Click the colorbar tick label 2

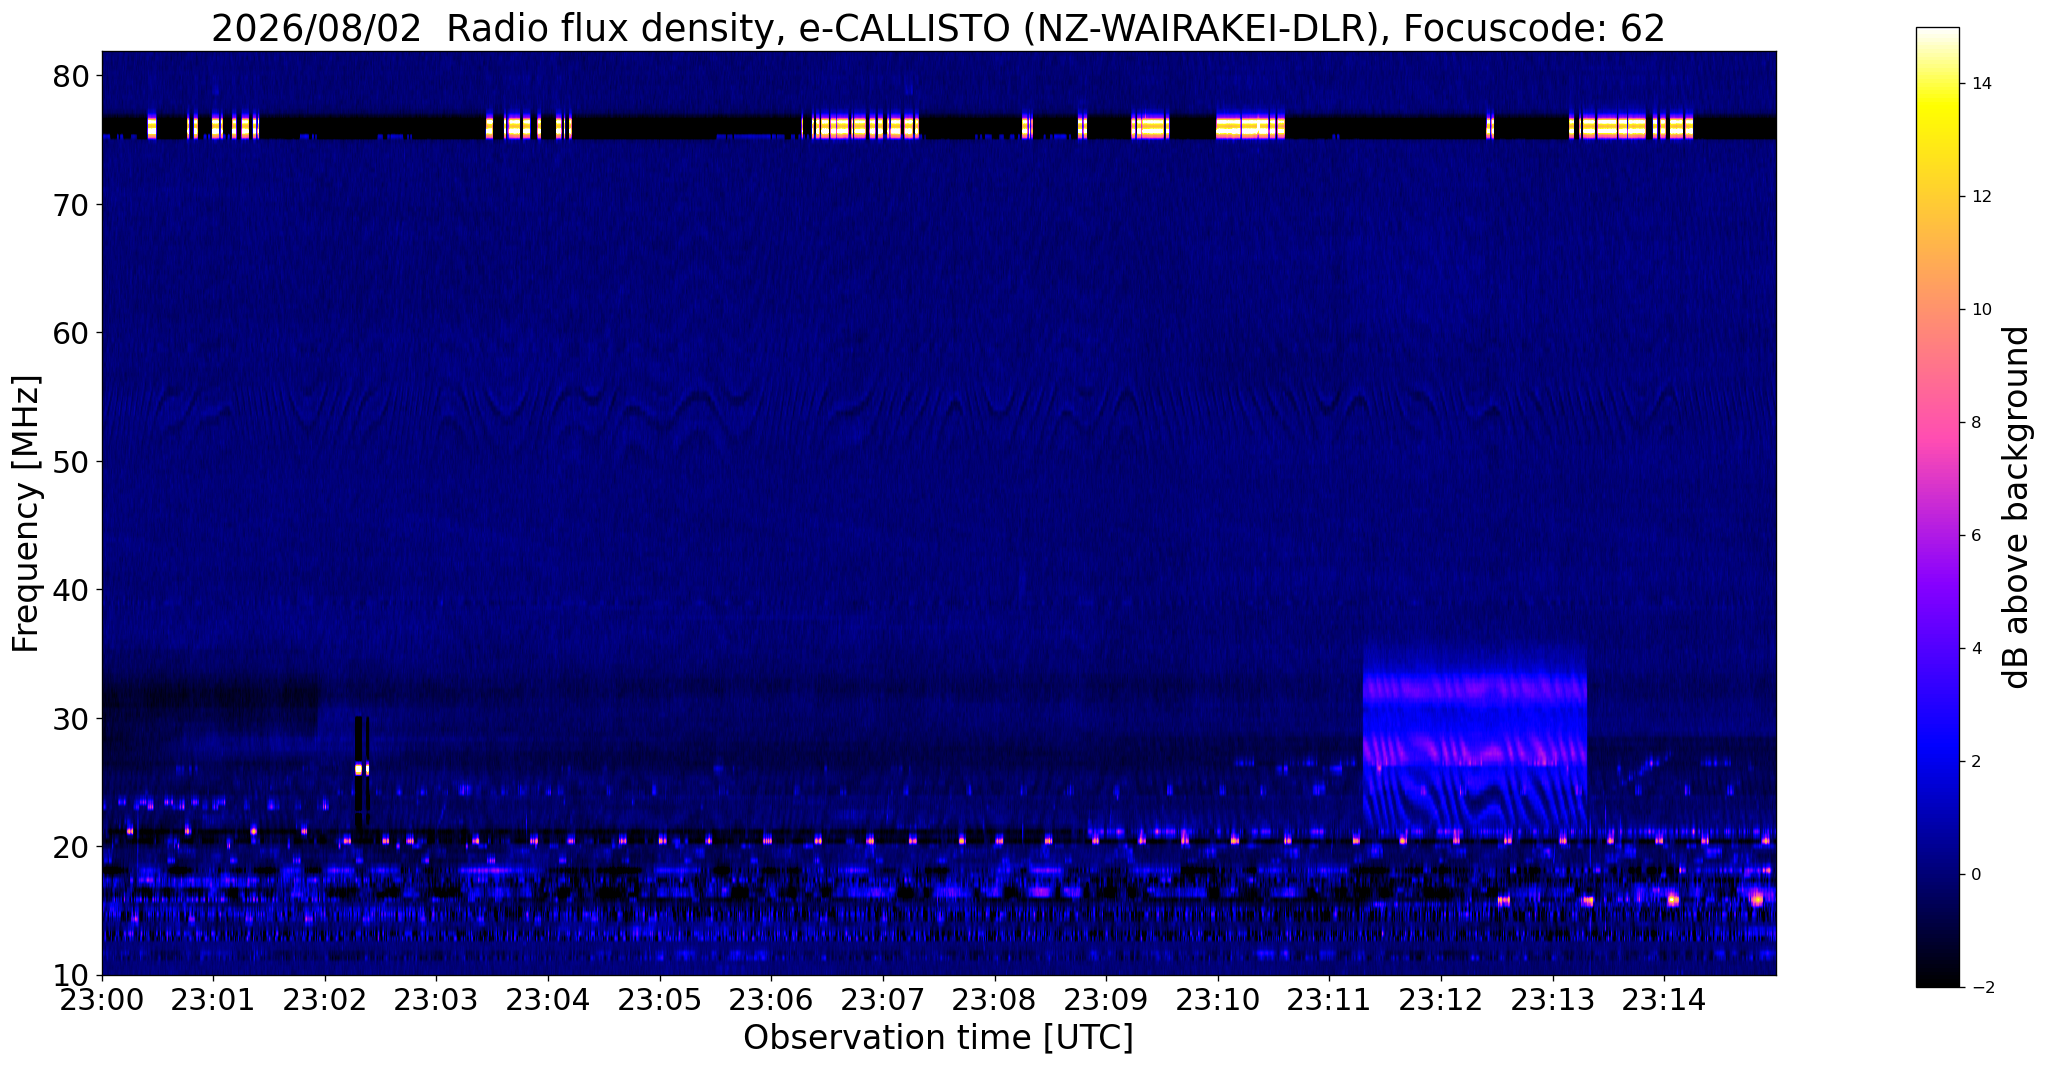click(1975, 762)
